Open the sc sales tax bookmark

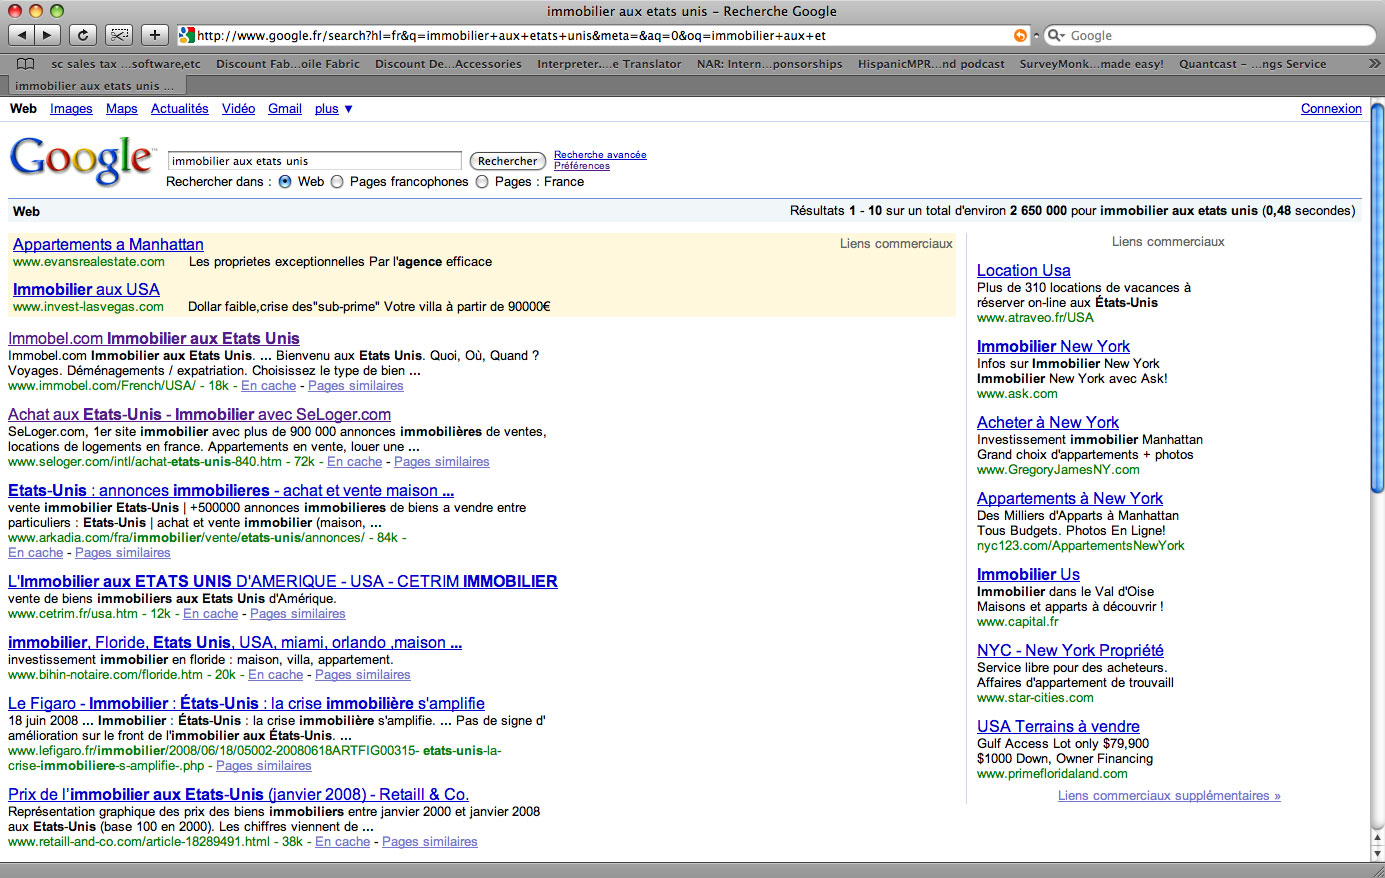[x=126, y=64]
